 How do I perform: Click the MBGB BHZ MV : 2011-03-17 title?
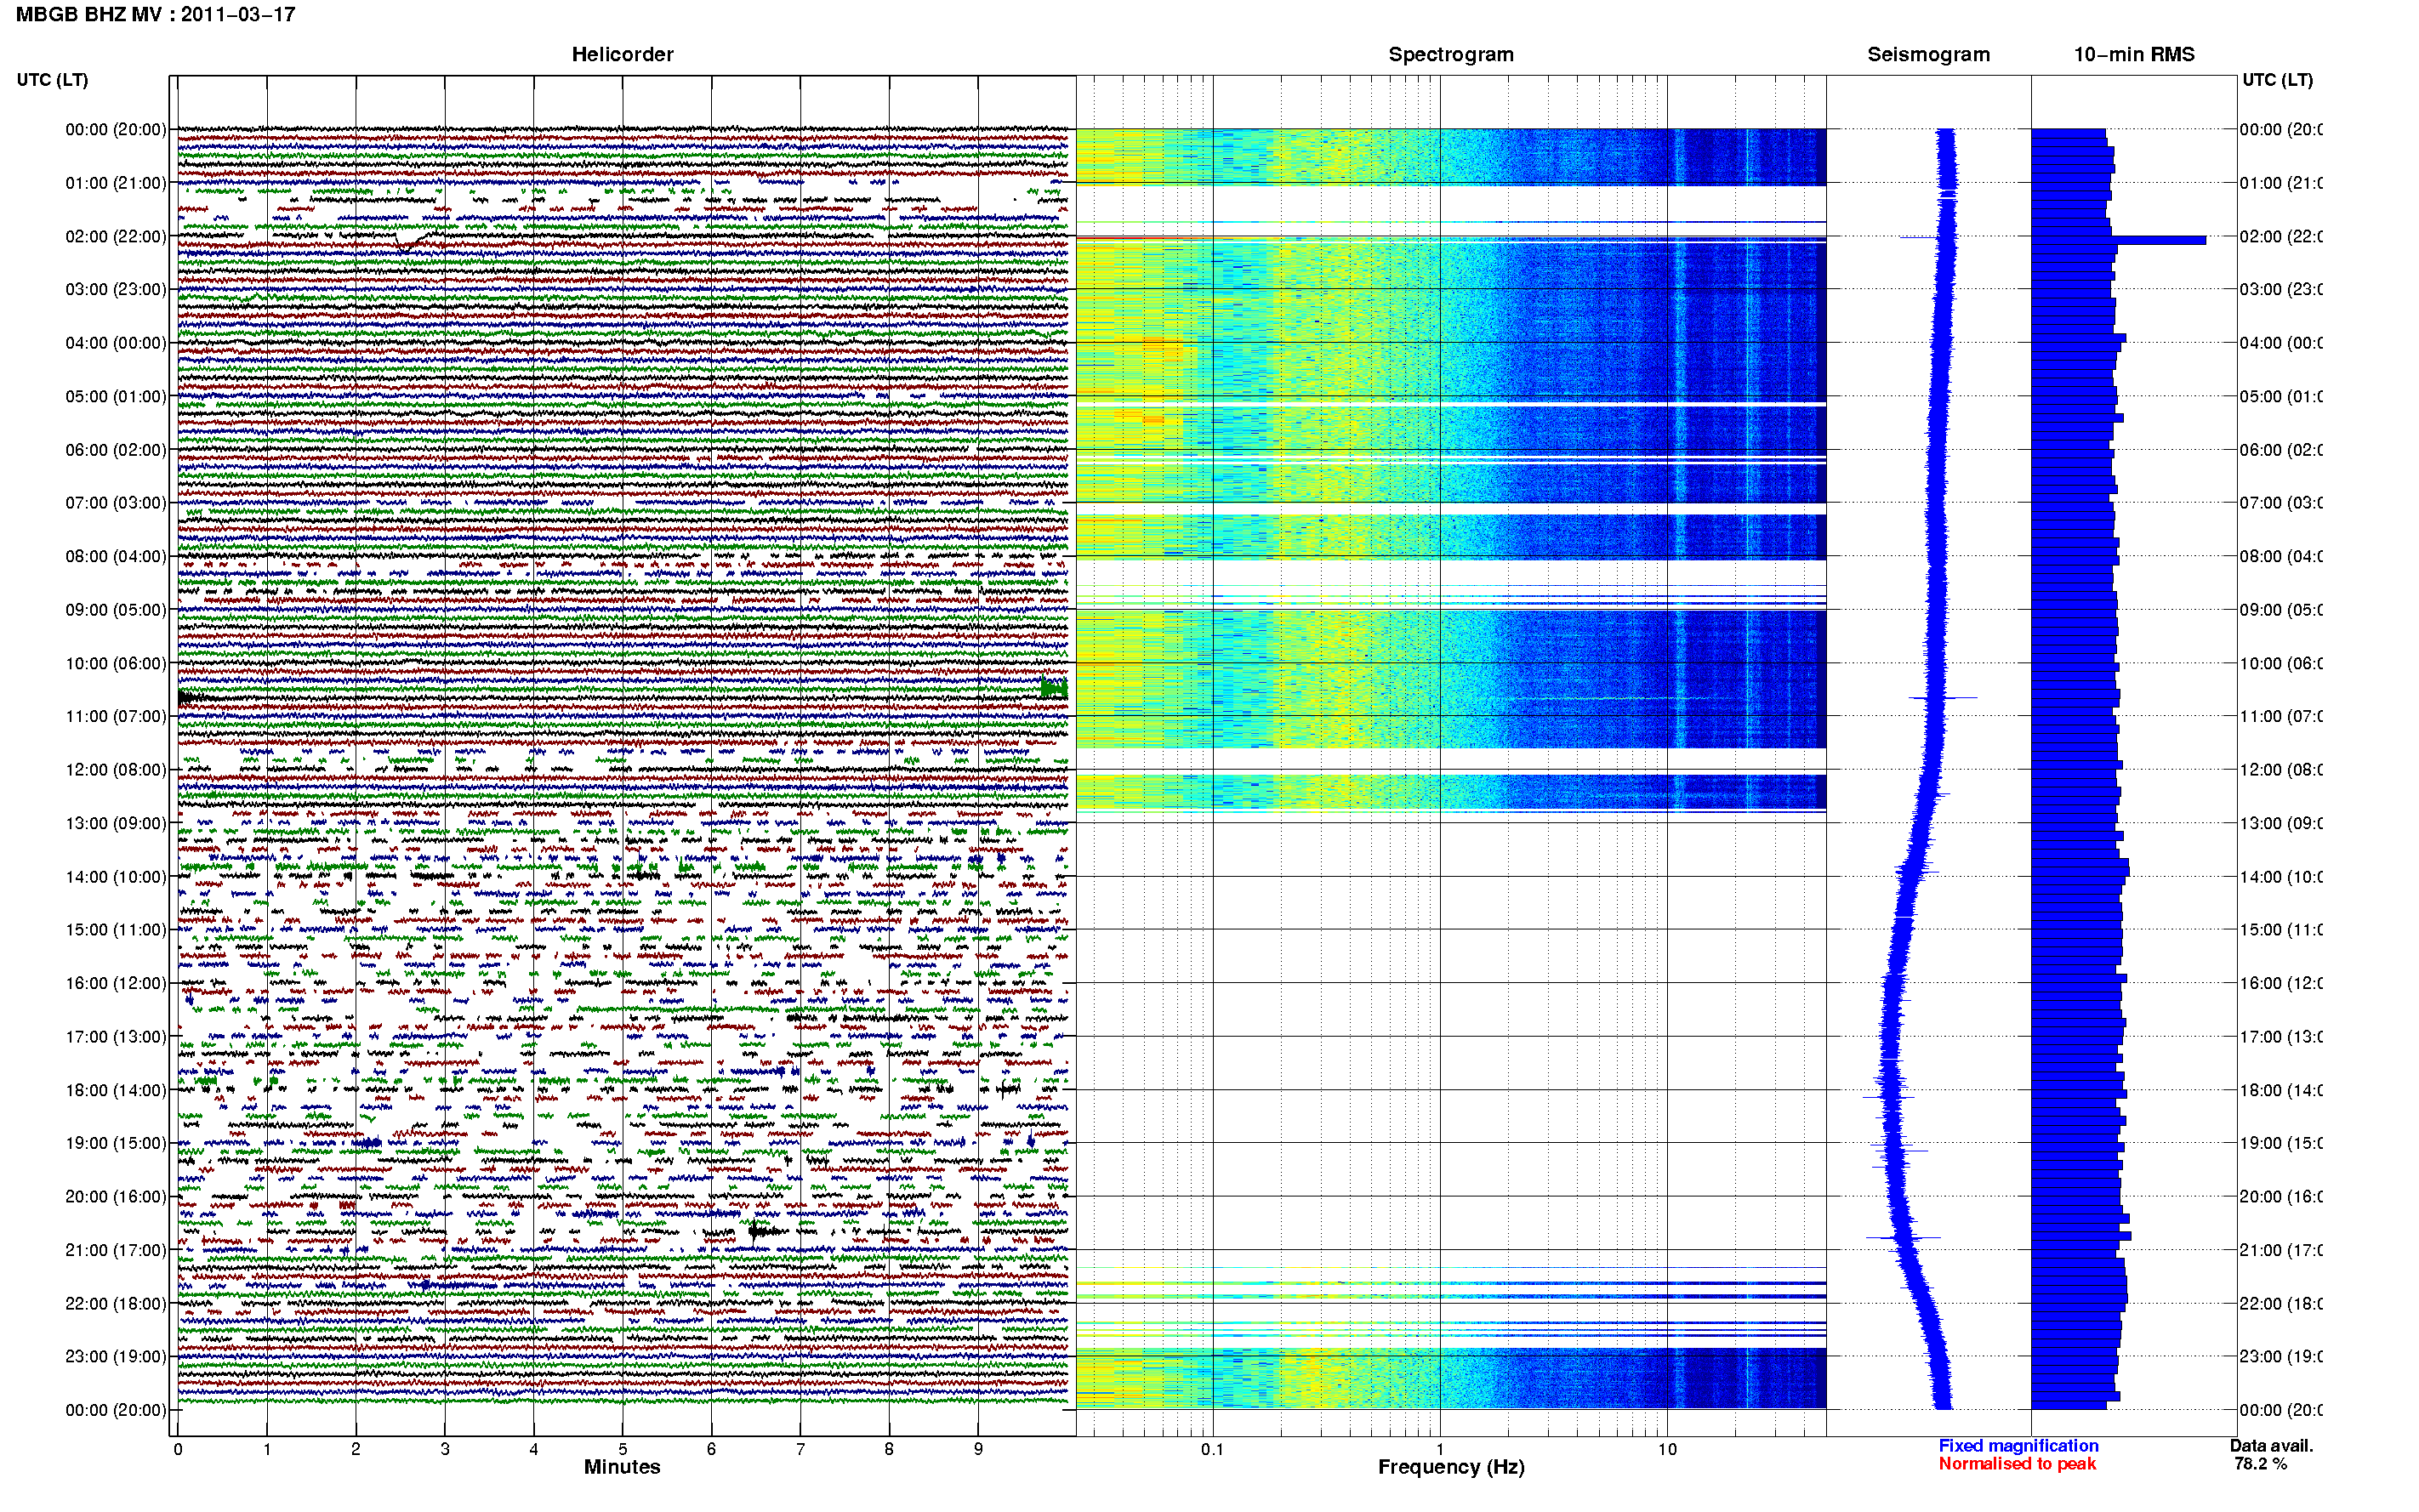(155, 15)
